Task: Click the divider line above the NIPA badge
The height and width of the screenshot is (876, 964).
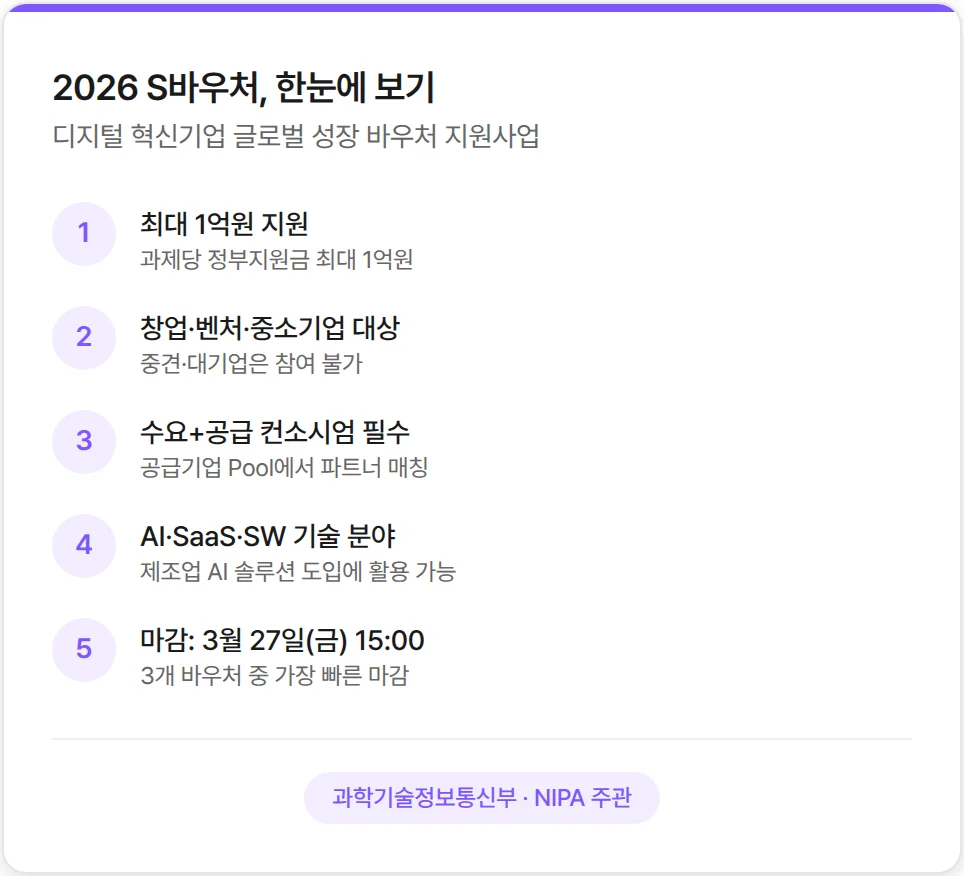Action: [482, 739]
